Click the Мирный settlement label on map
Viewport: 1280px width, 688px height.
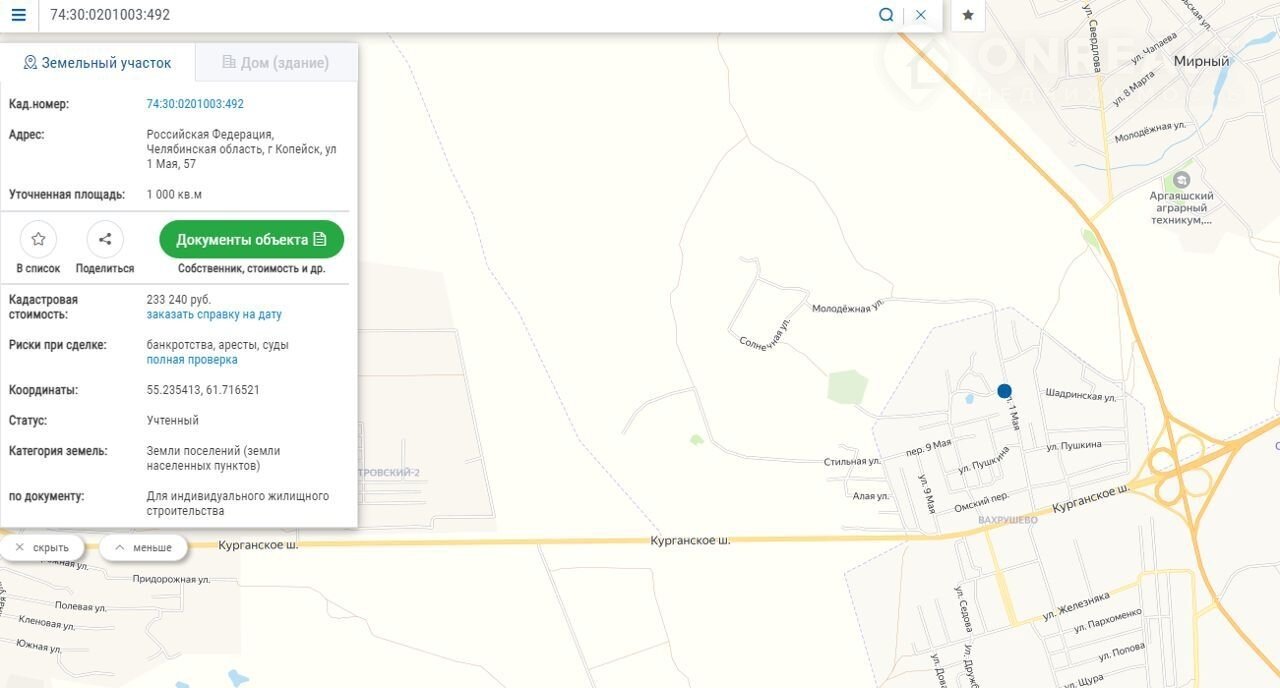pos(1201,61)
